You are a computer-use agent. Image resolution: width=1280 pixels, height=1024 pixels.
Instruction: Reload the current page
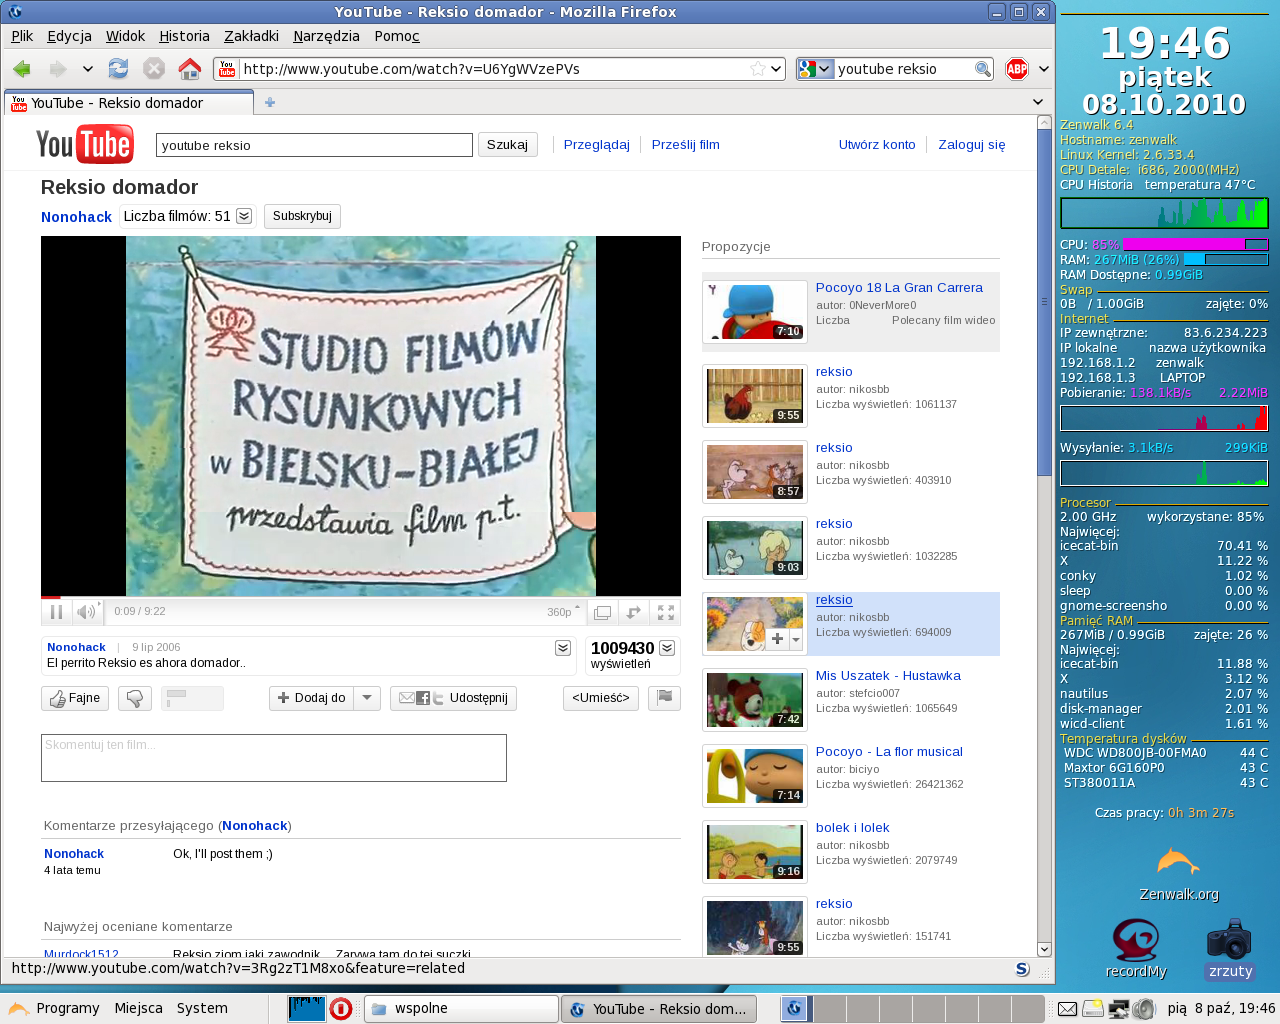pyautogui.click(x=118, y=69)
